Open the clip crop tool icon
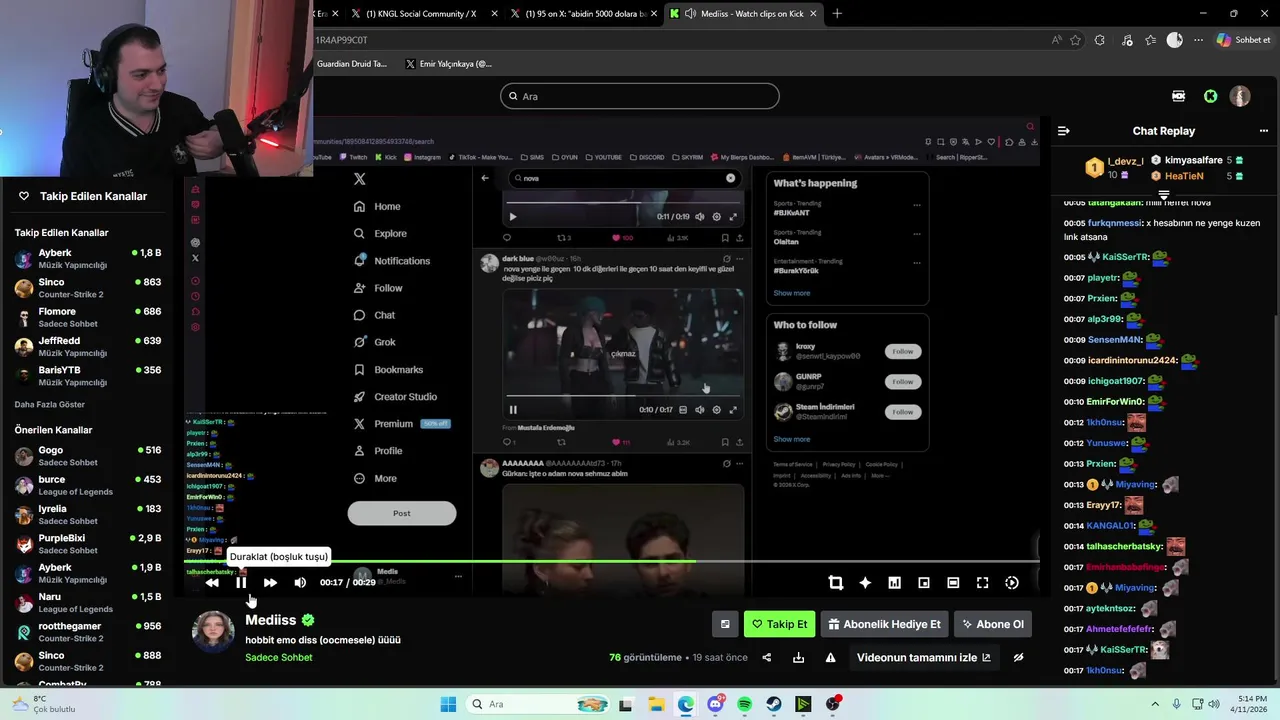Image resolution: width=1280 pixels, height=720 pixels. point(835,583)
